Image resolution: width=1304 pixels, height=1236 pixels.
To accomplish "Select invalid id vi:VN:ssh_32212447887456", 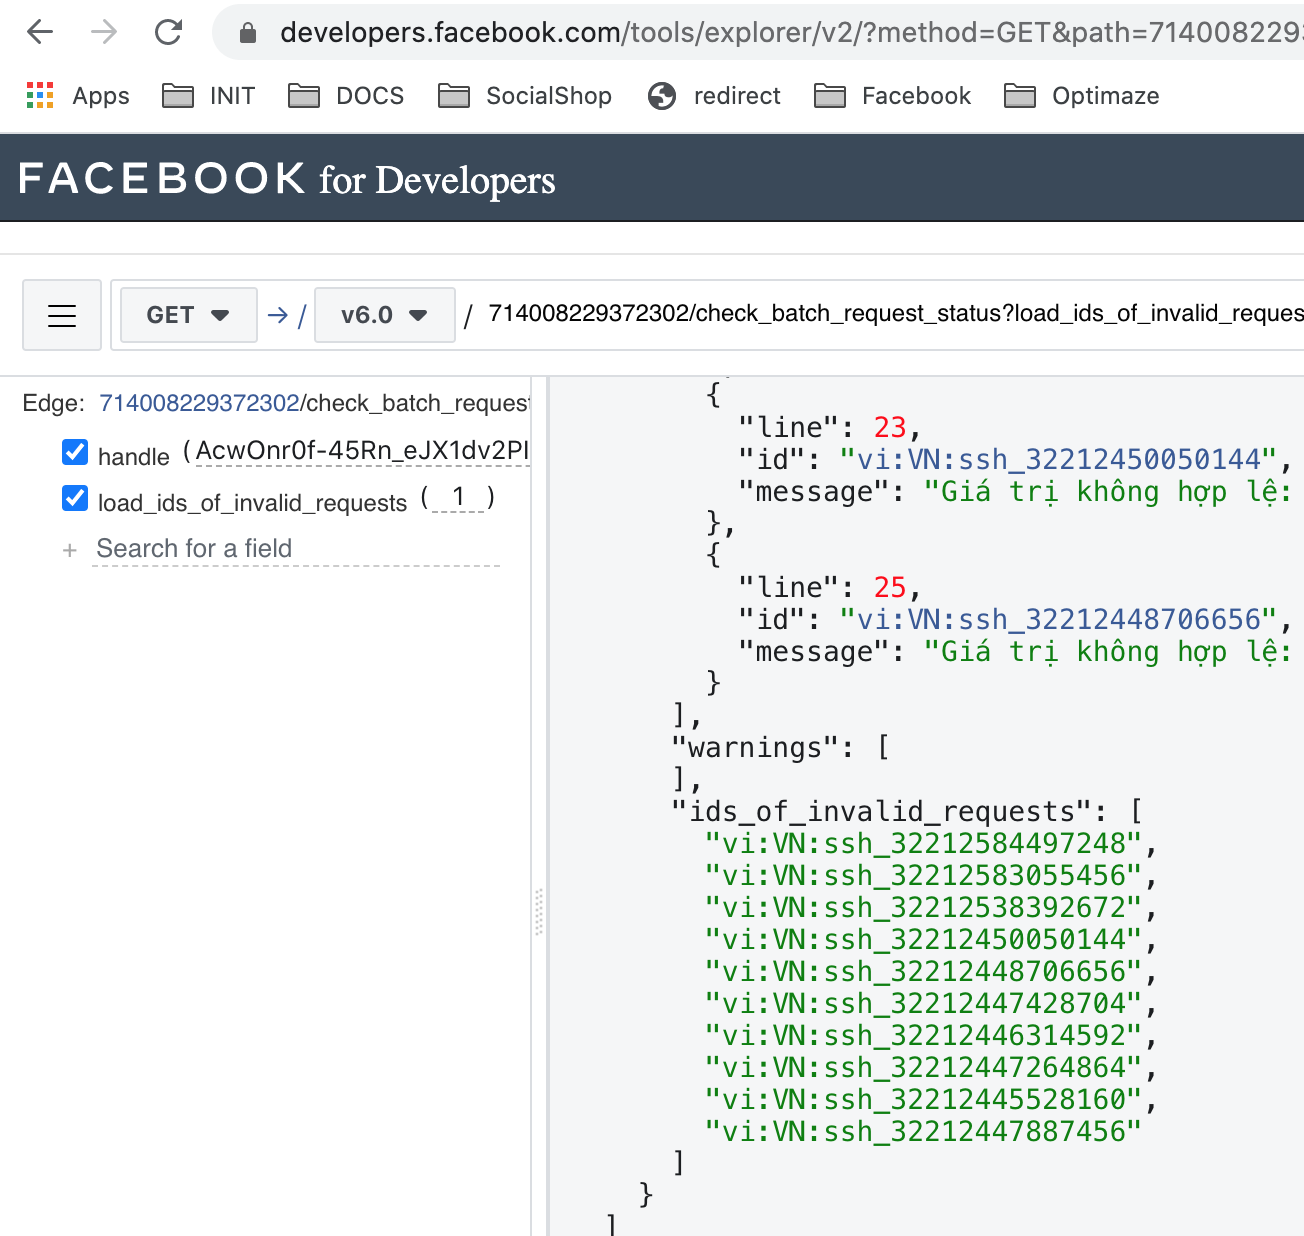I will point(923,1132).
